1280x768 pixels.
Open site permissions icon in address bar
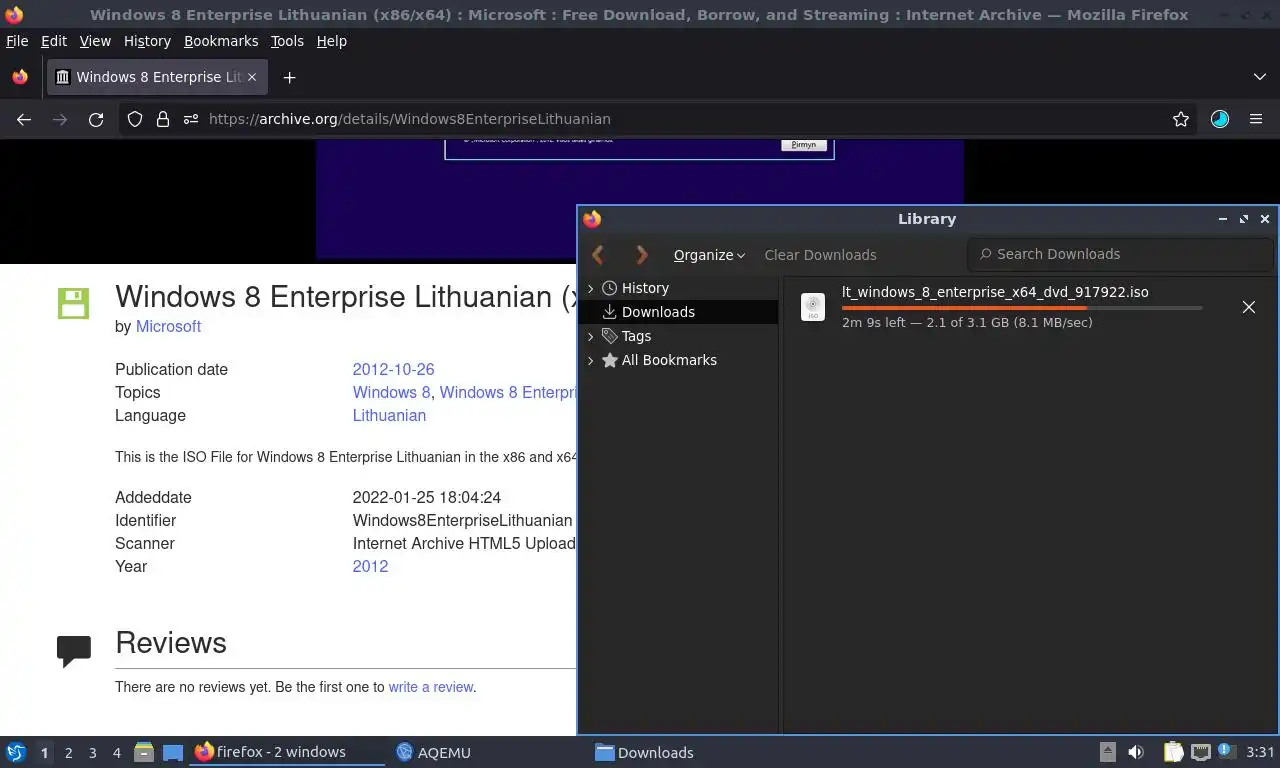pos(191,119)
